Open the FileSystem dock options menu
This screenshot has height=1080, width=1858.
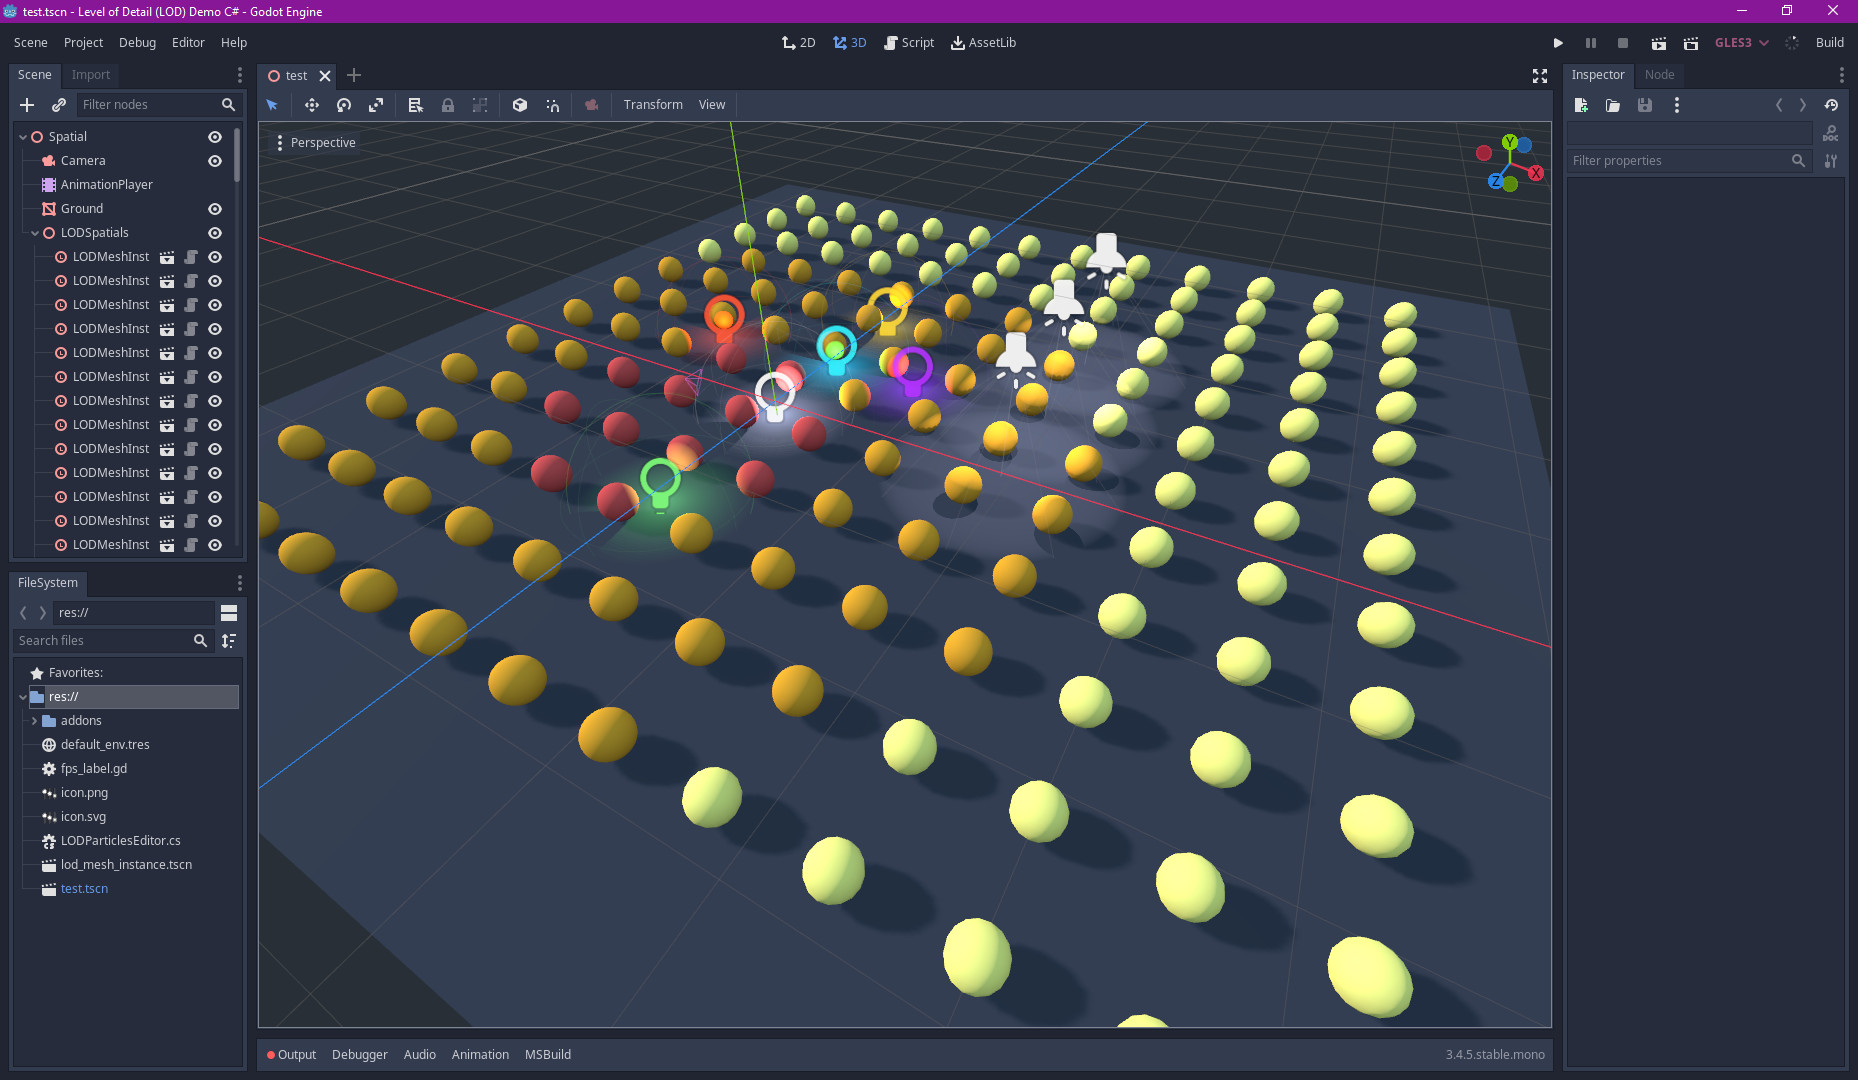coord(239,583)
